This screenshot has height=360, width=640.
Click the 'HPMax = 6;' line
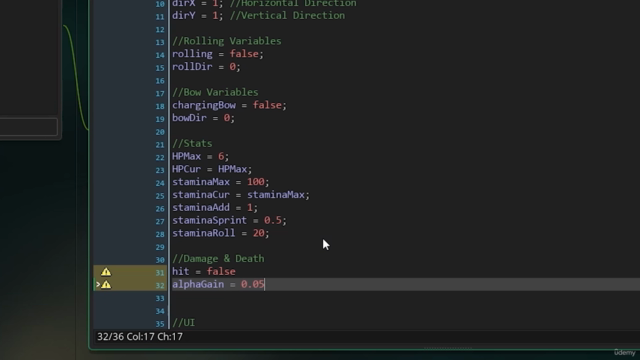pos(201,156)
